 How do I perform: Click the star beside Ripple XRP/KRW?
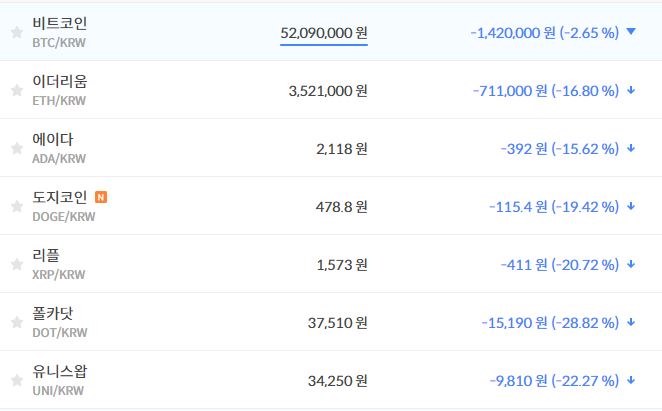(16, 264)
